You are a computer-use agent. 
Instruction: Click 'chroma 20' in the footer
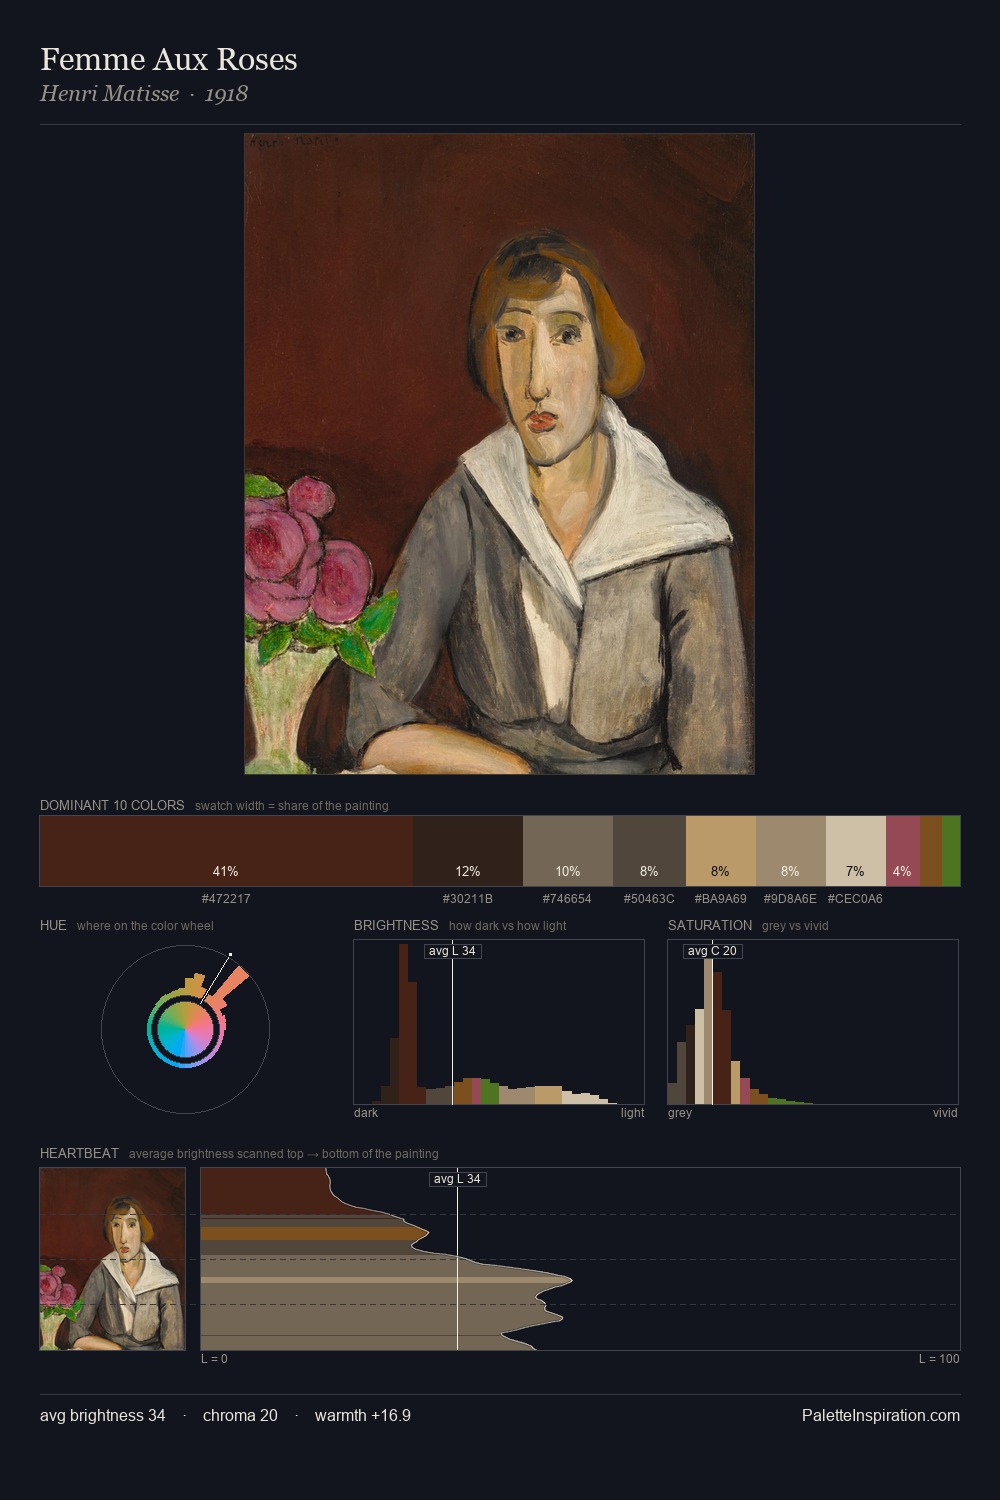coord(240,1415)
